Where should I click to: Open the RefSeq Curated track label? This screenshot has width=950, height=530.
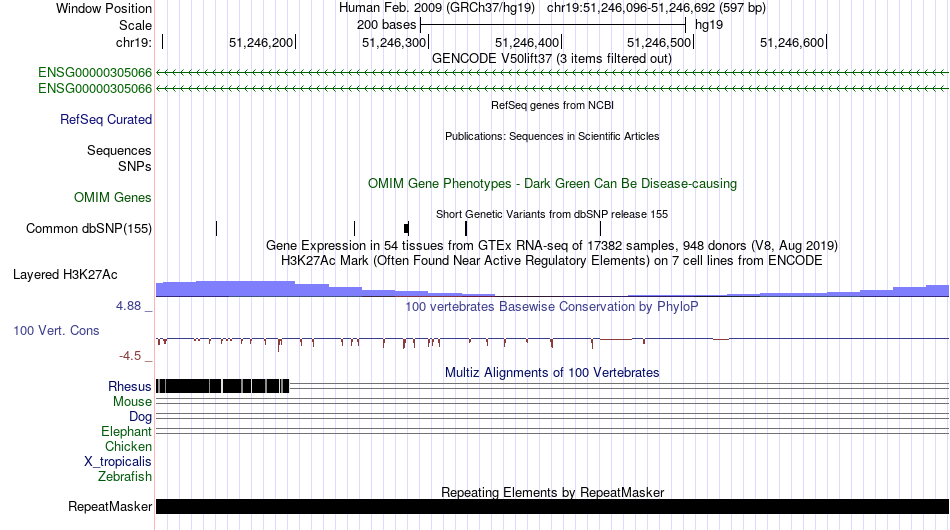pyautogui.click(x=106, y=119)
